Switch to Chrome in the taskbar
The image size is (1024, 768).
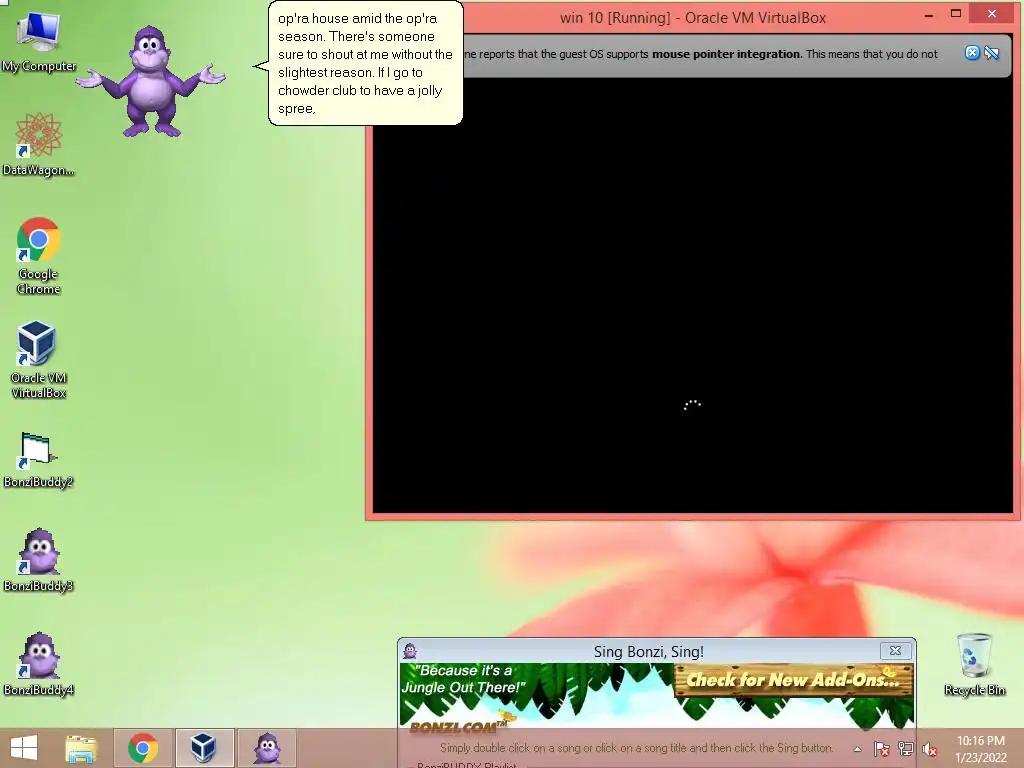(143, 748)
